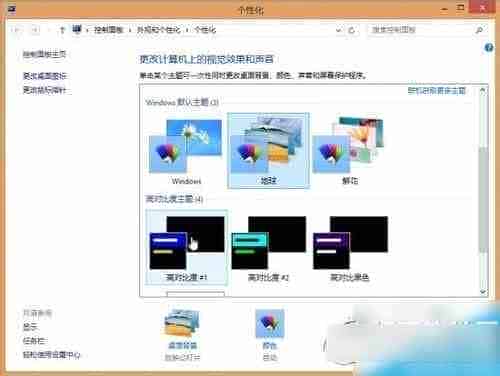Open the 任务栏 link
500x376 pixels.
point(34,341)
